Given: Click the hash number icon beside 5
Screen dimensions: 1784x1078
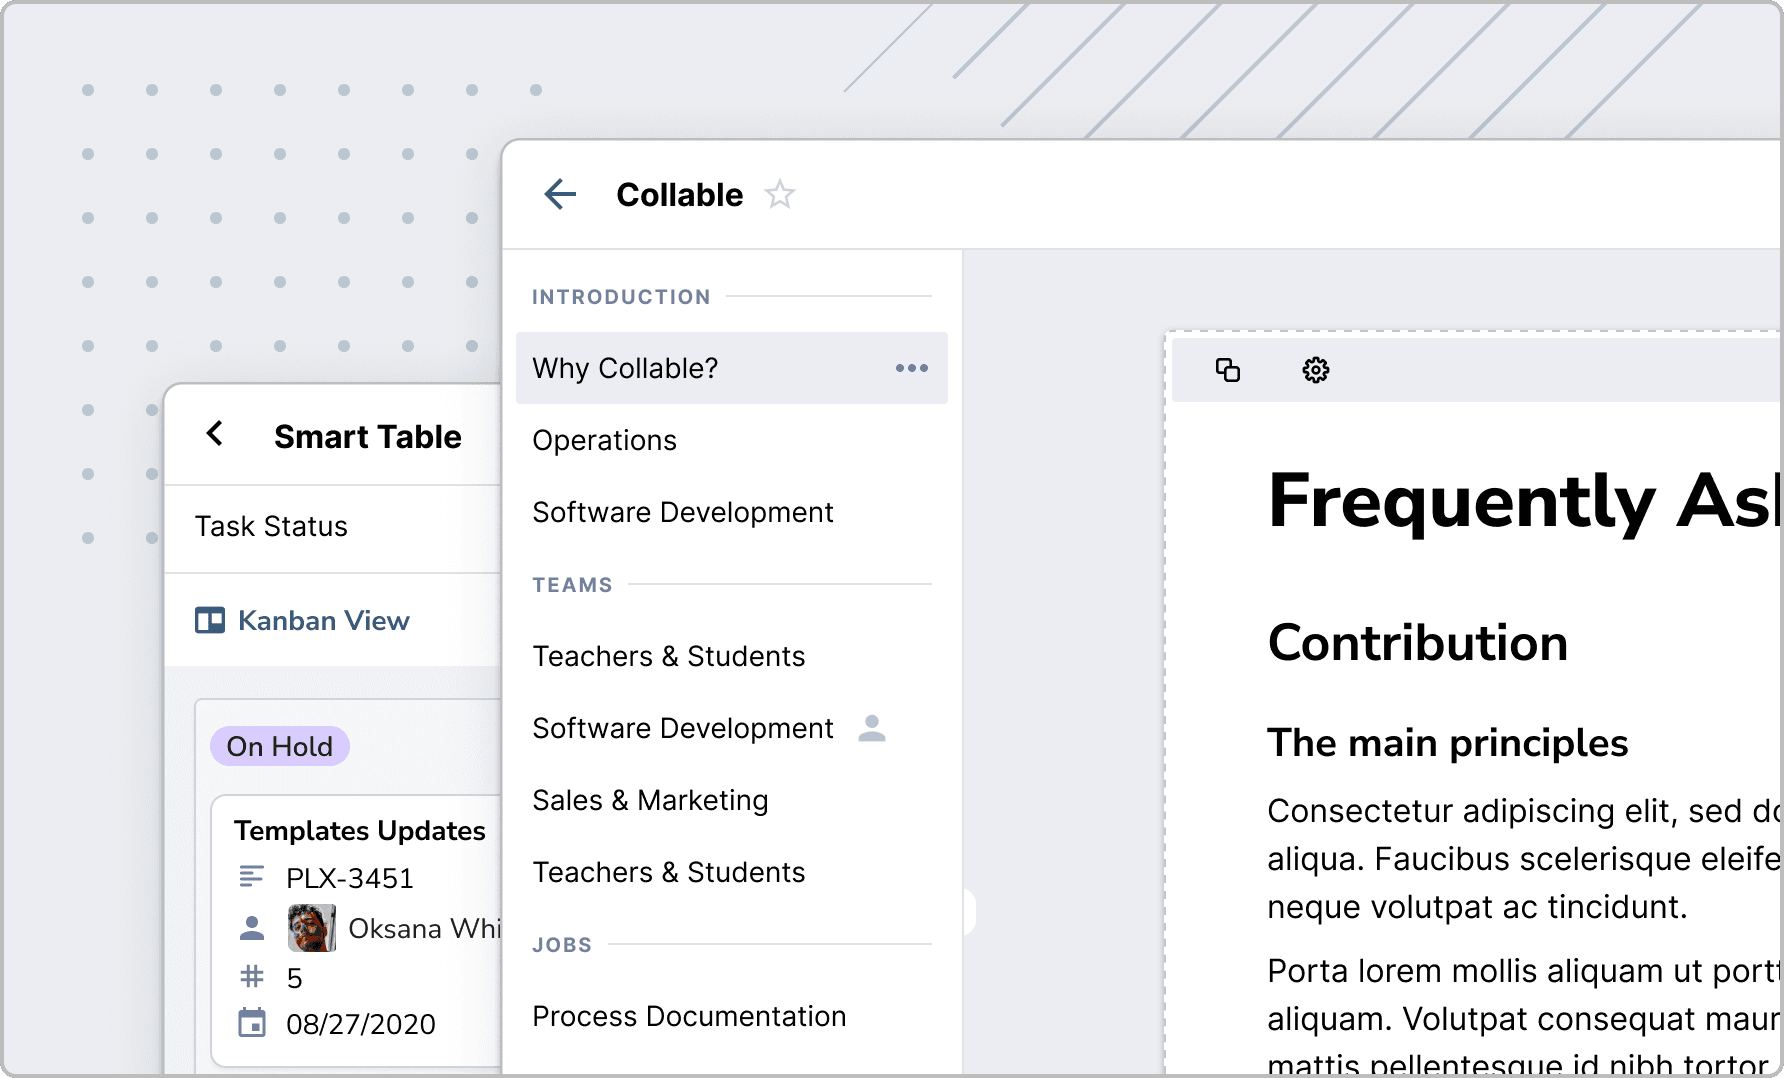Looking at the screenshot, I should 252,976.
